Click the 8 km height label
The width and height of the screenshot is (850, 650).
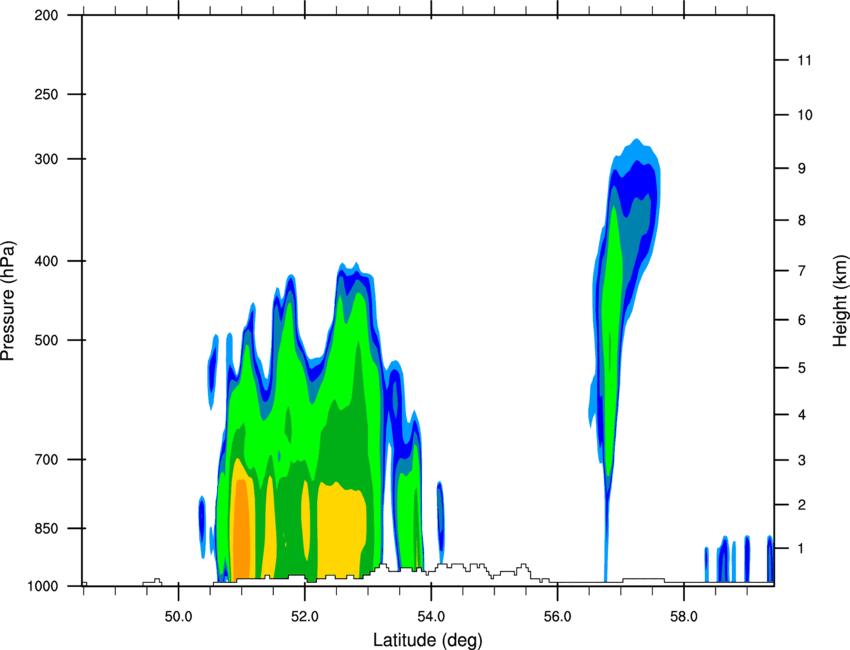pos(802,220)
